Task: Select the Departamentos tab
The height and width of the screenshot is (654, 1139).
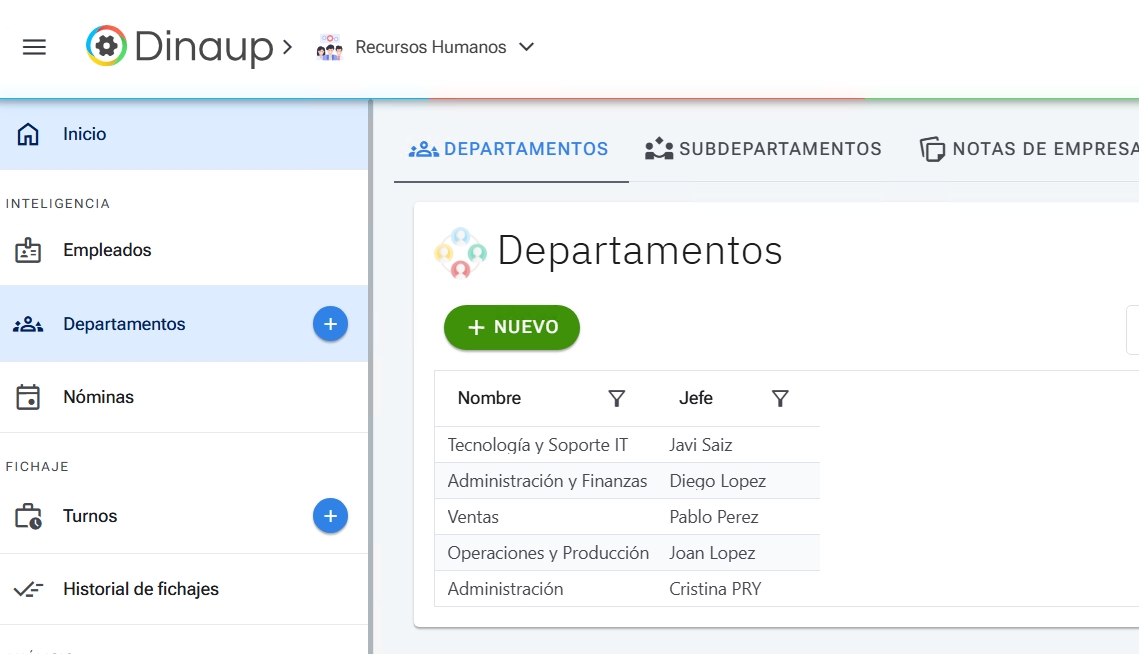Action: click(x=509, y=149)
